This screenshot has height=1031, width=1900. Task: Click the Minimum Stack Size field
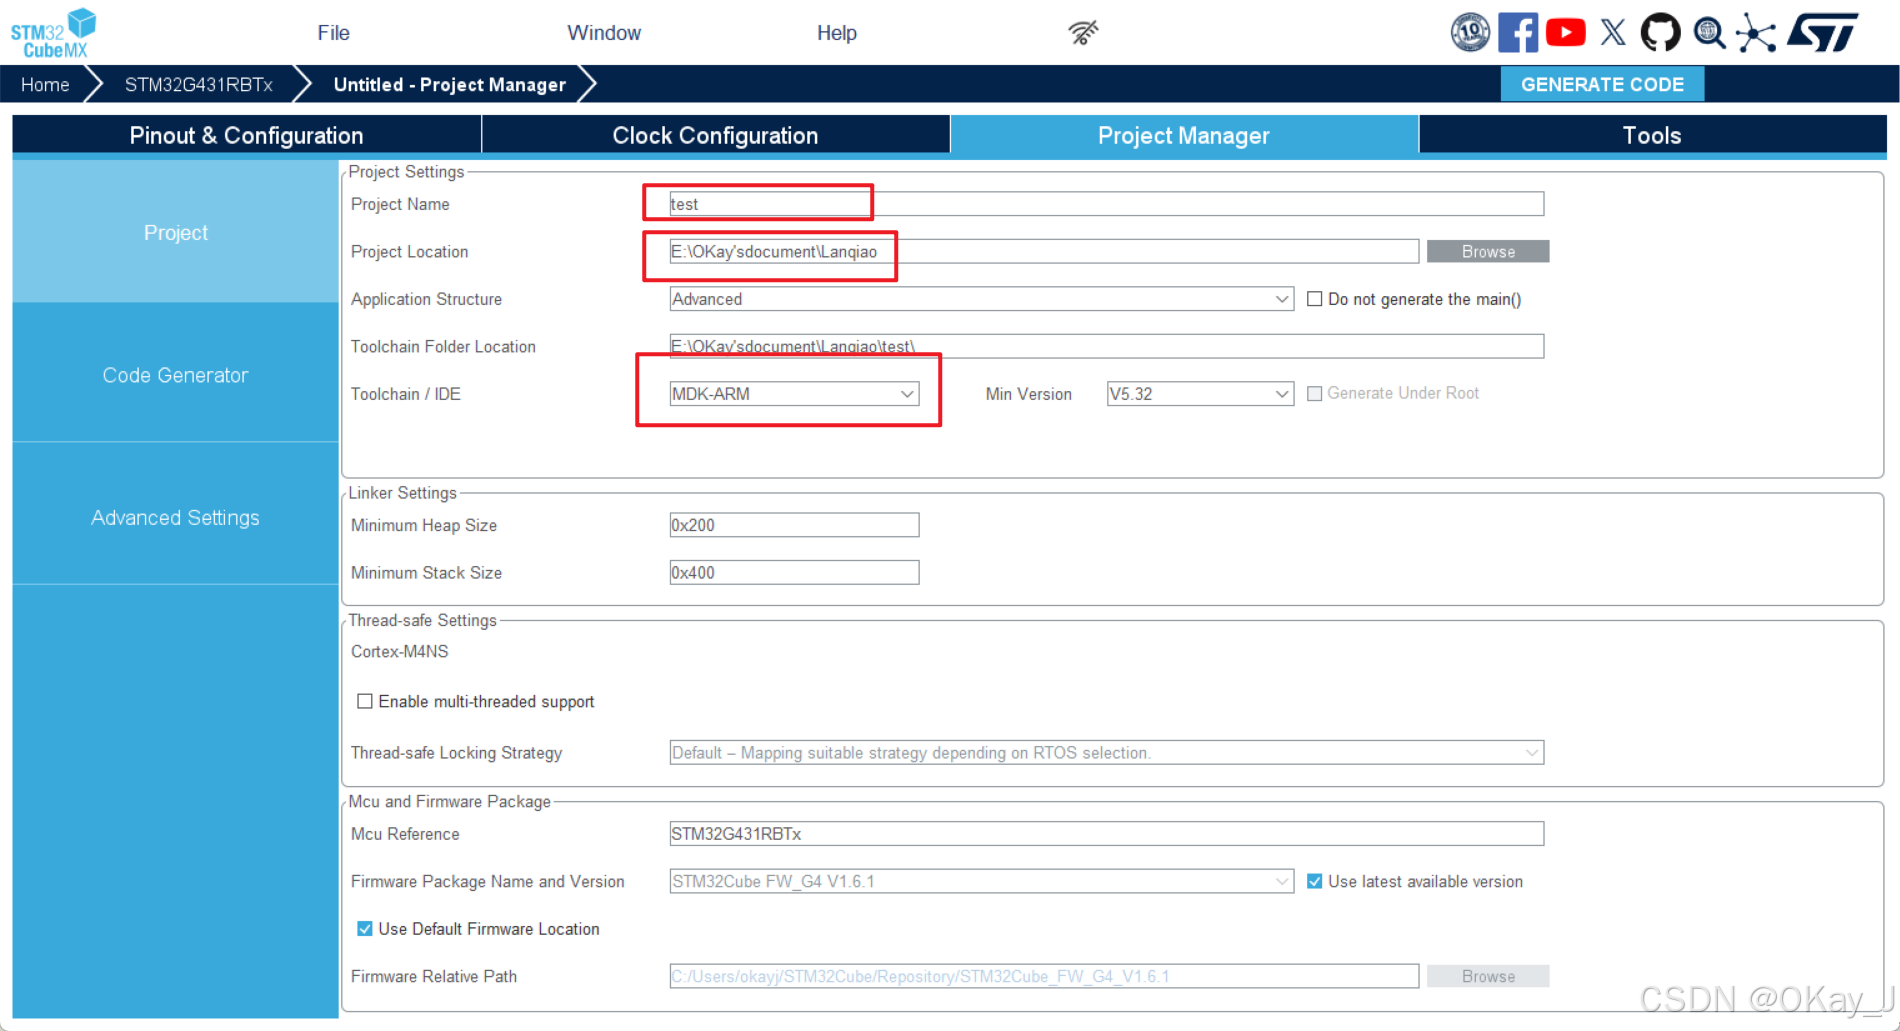tap(794, 572)
